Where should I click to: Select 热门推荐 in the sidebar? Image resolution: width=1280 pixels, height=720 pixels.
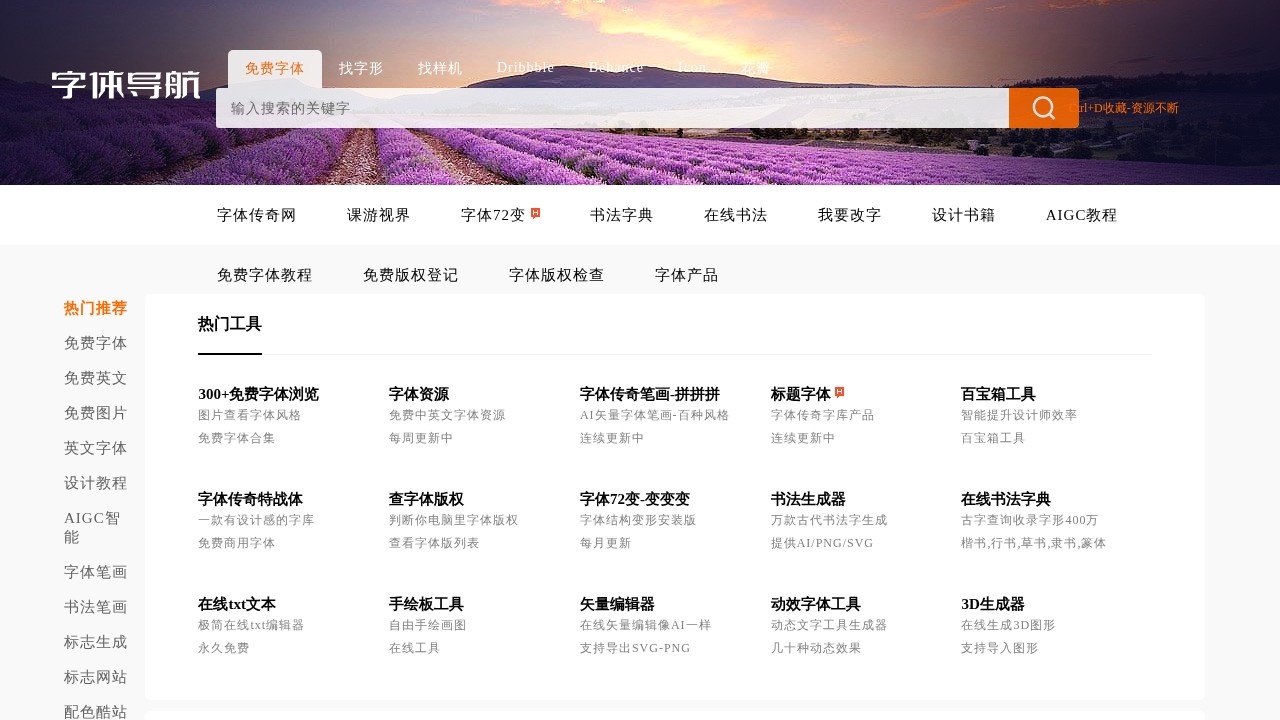[94, 308]
